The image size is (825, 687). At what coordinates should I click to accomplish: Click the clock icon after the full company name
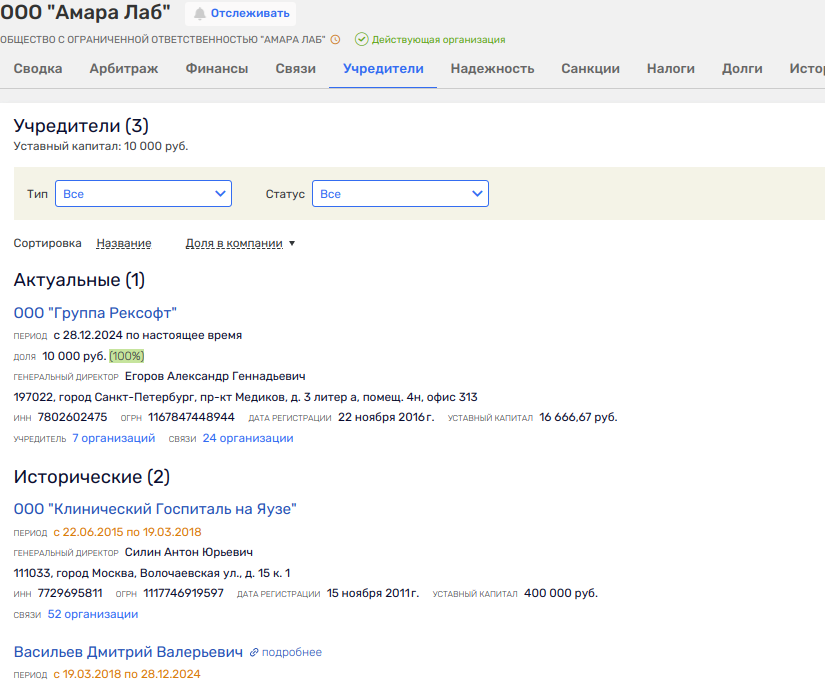click(335, 39)
